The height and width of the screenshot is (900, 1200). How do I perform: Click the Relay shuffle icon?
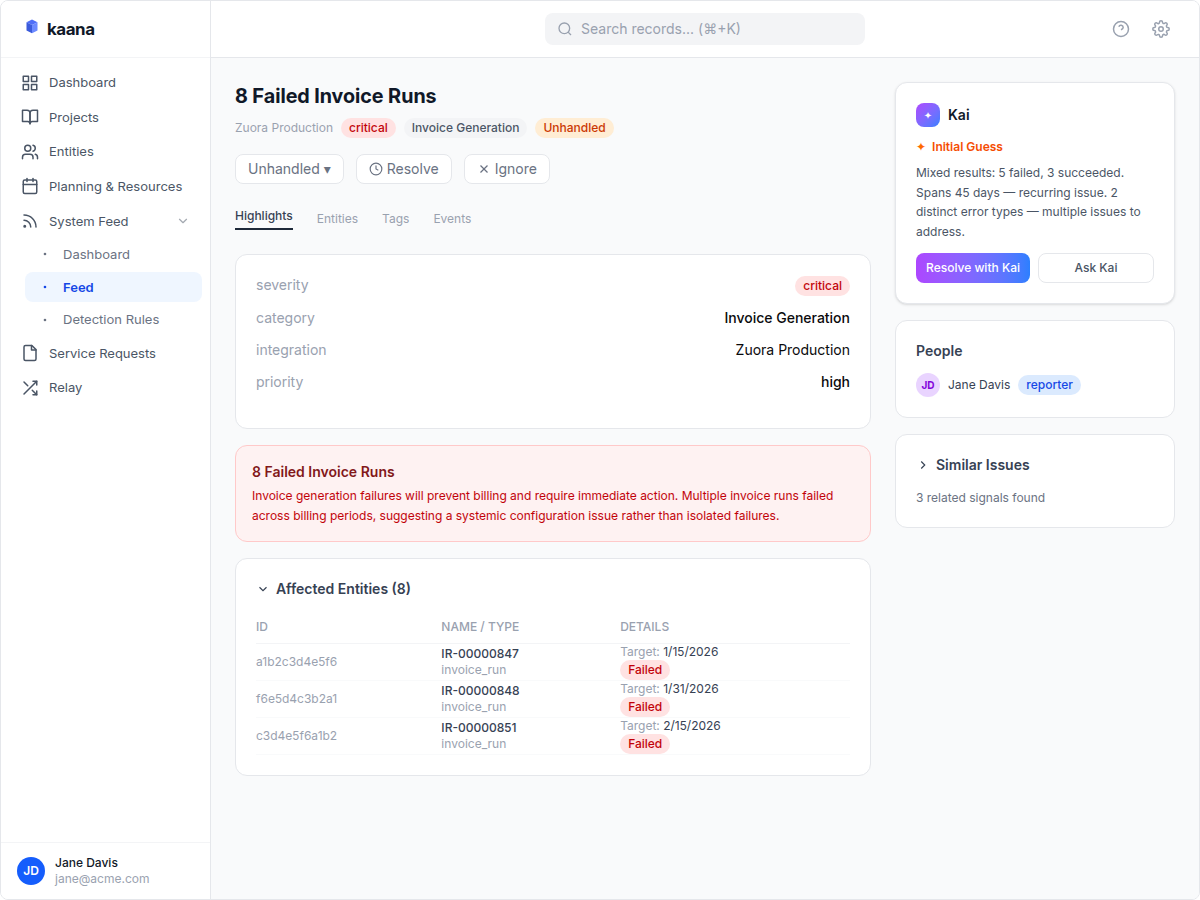pyautogui.click(x=30, y=388)
